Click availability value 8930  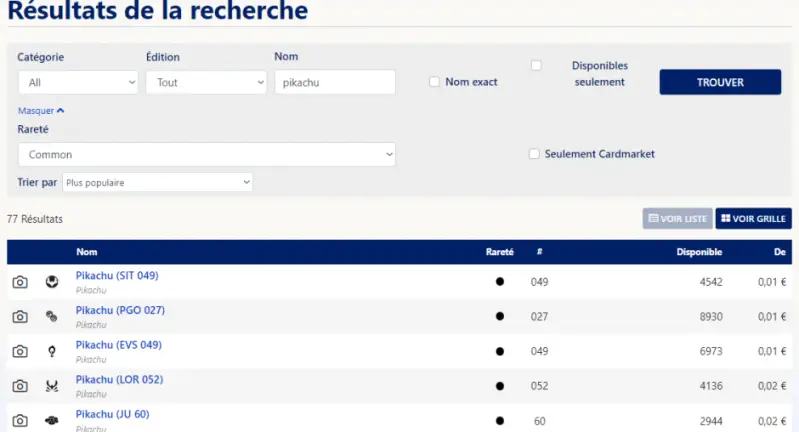click(x=711, y=316)
